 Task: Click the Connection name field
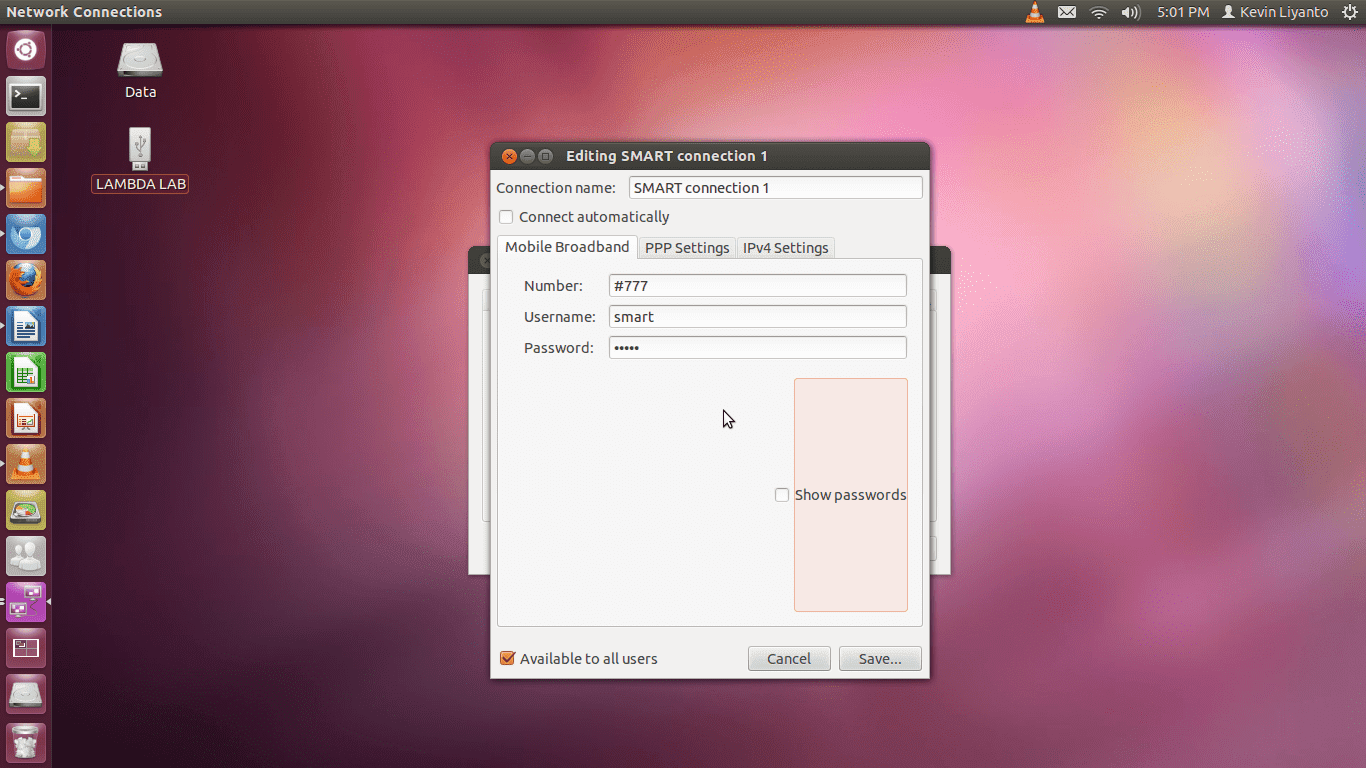pyautogui.click(x=776, y=188)
